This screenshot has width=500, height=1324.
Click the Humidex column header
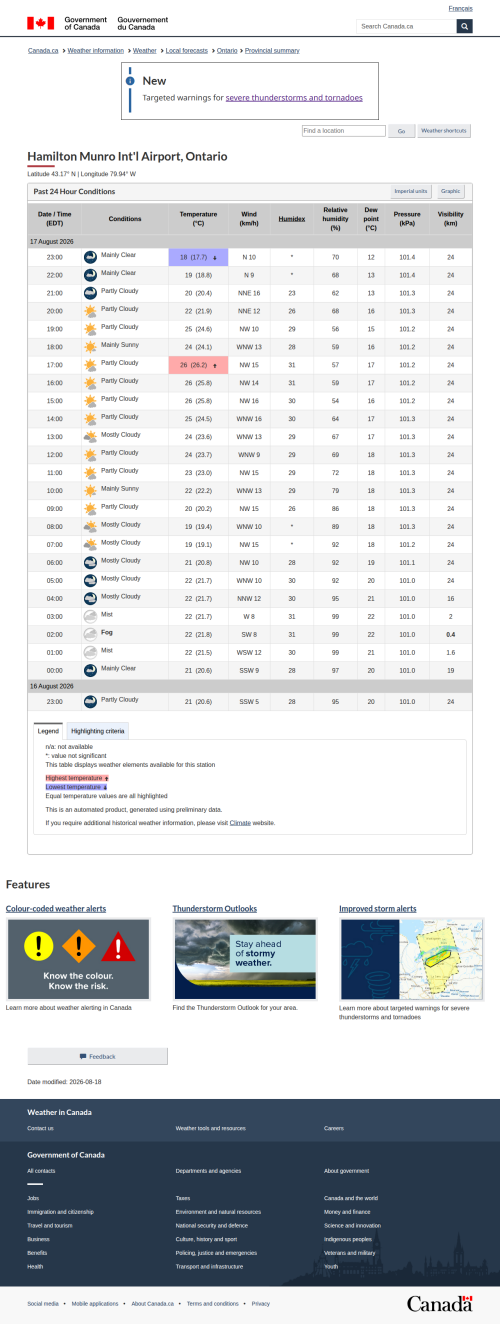pyautogui.click(x=292, y=218)
